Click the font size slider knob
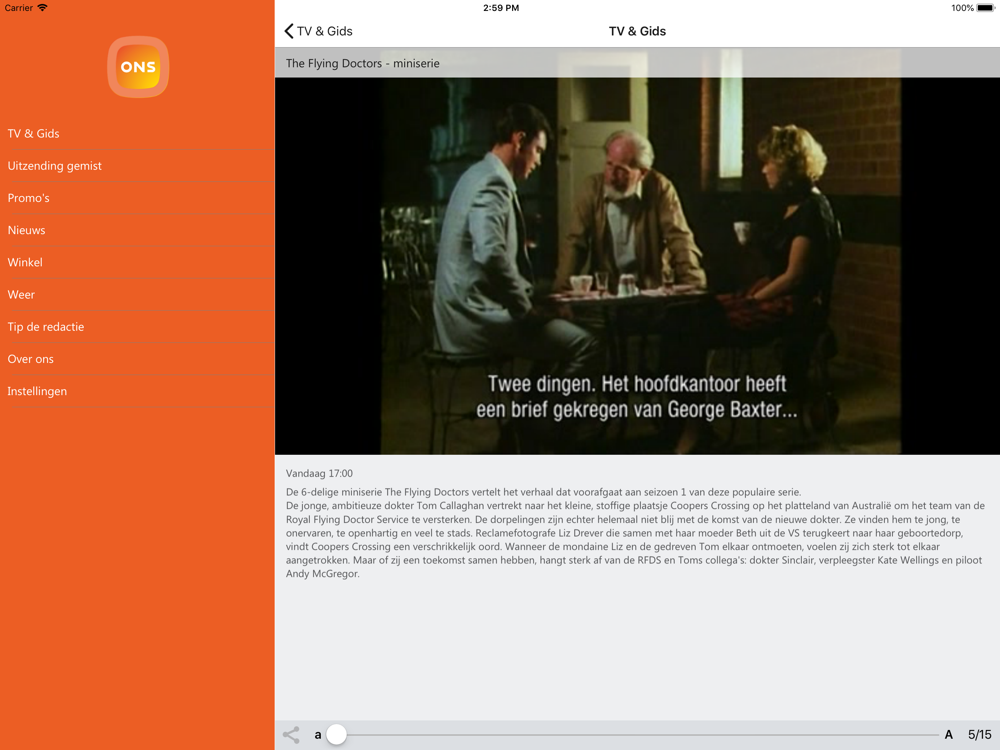Screen dimensions: 1000x750 (336, 735)
